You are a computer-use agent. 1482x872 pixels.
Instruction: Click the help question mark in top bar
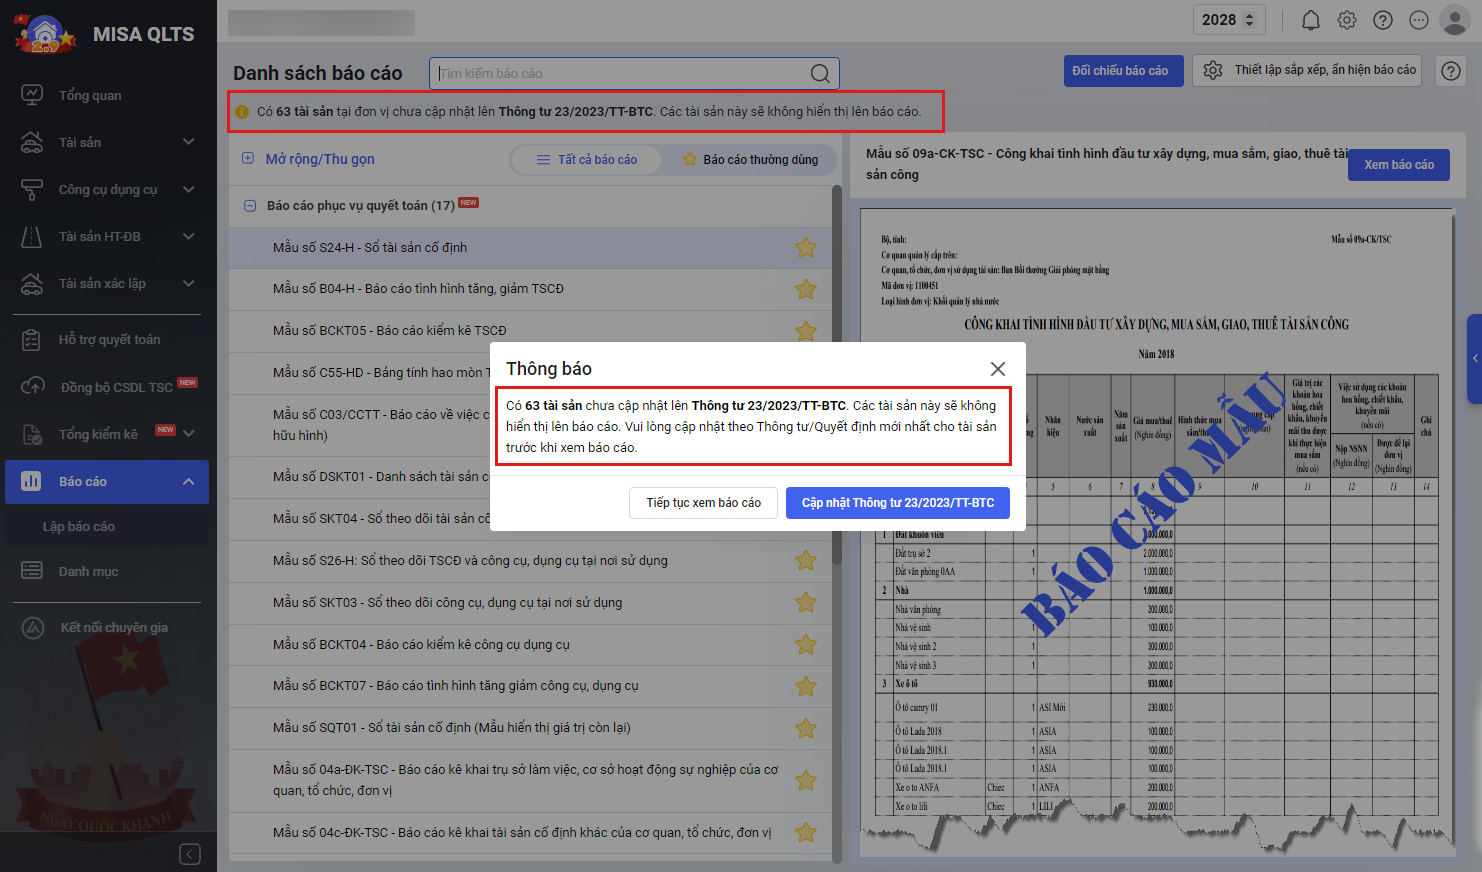[1383, 20]
